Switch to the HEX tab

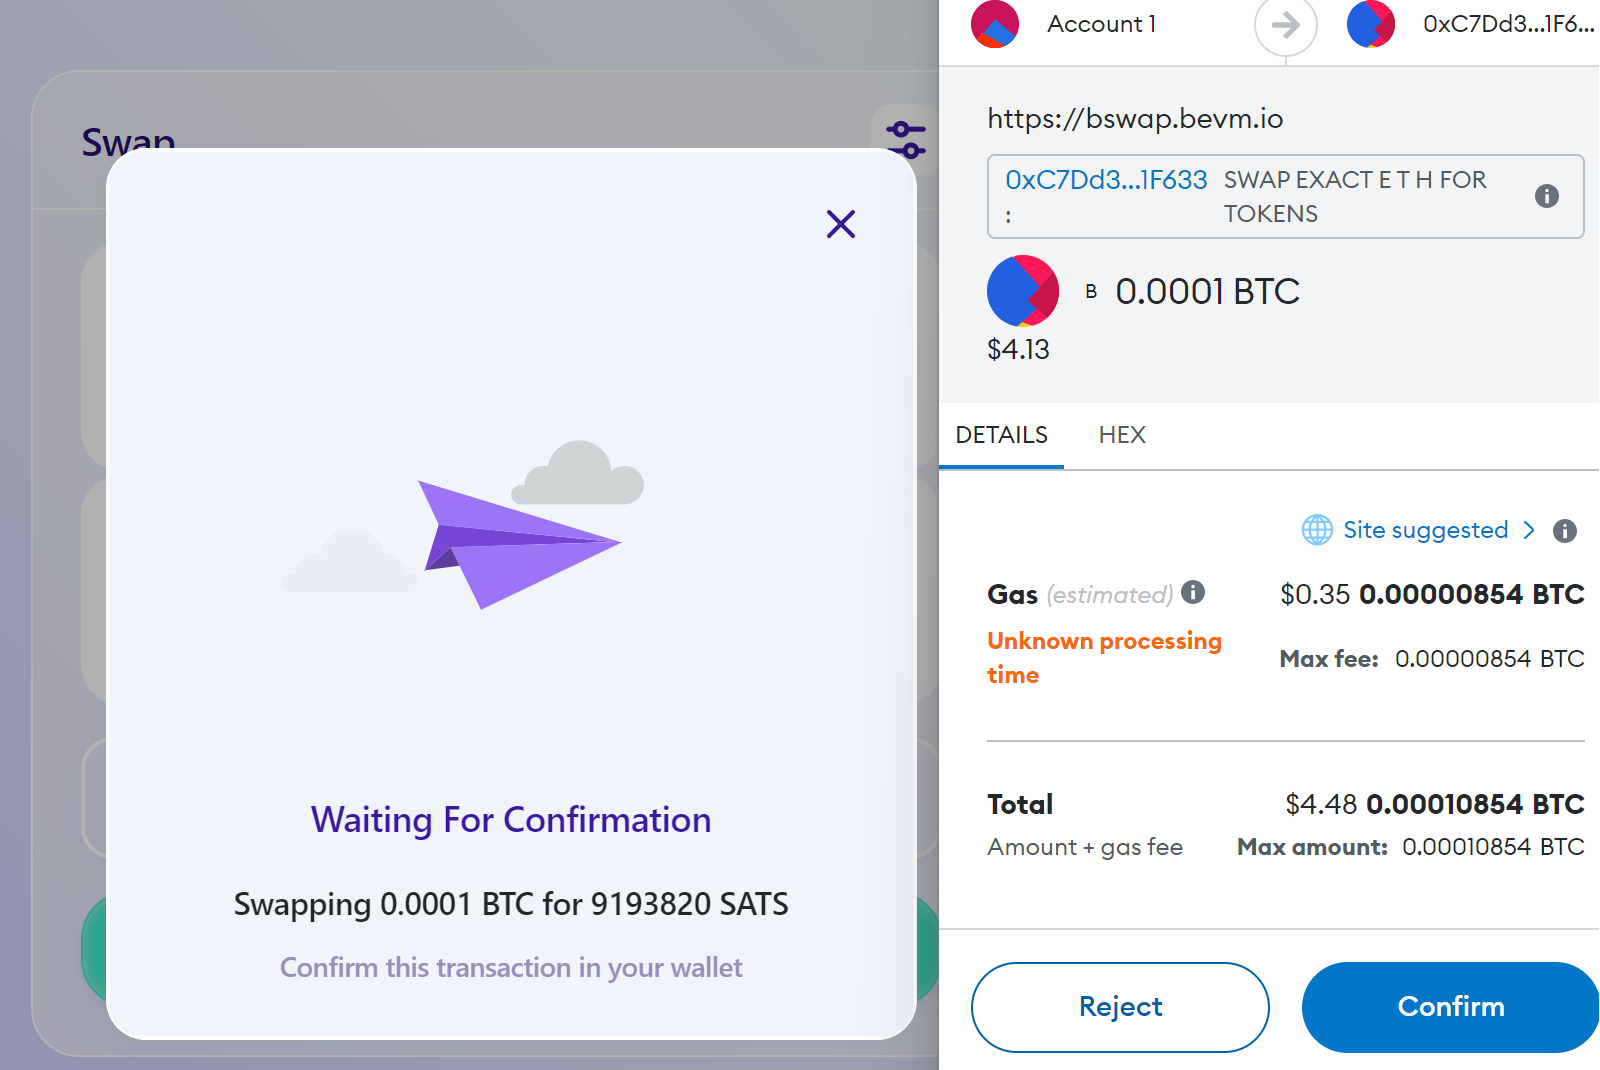pyautogui.click(x=1122, y=435)
